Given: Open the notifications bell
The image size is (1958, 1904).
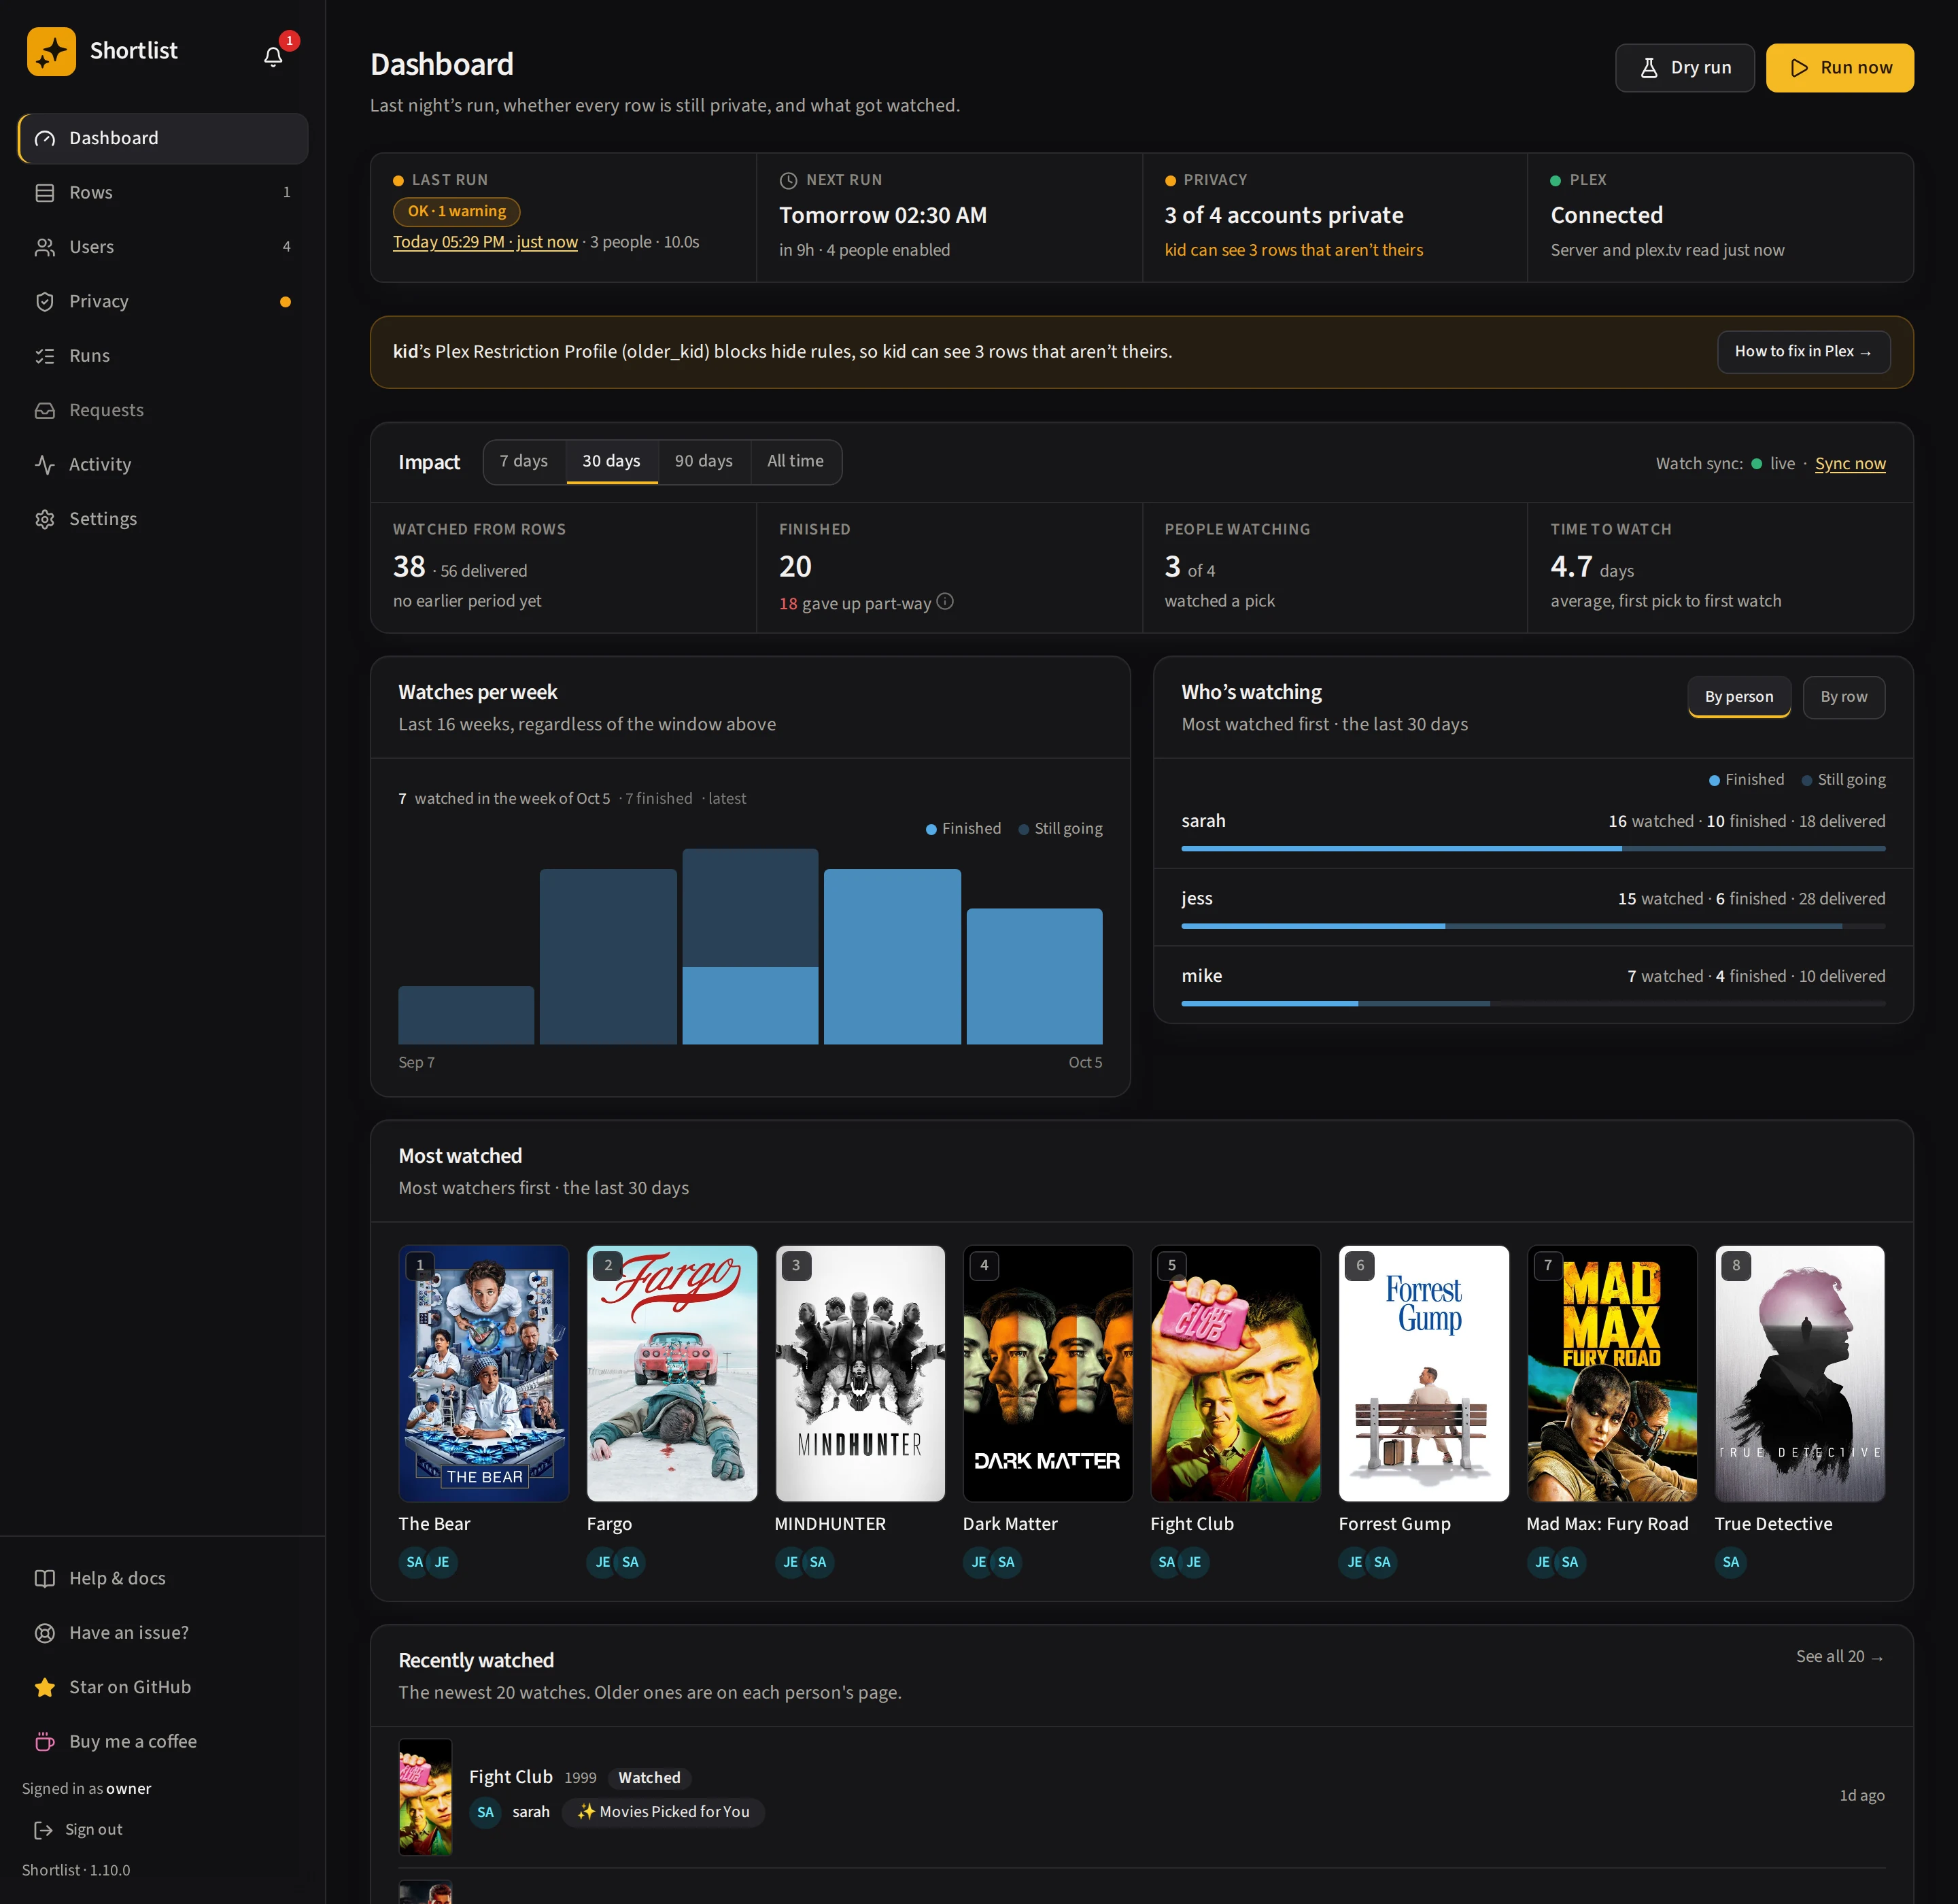Looking at the screenshot, I should pyautogui.click(x=273, y=57).
